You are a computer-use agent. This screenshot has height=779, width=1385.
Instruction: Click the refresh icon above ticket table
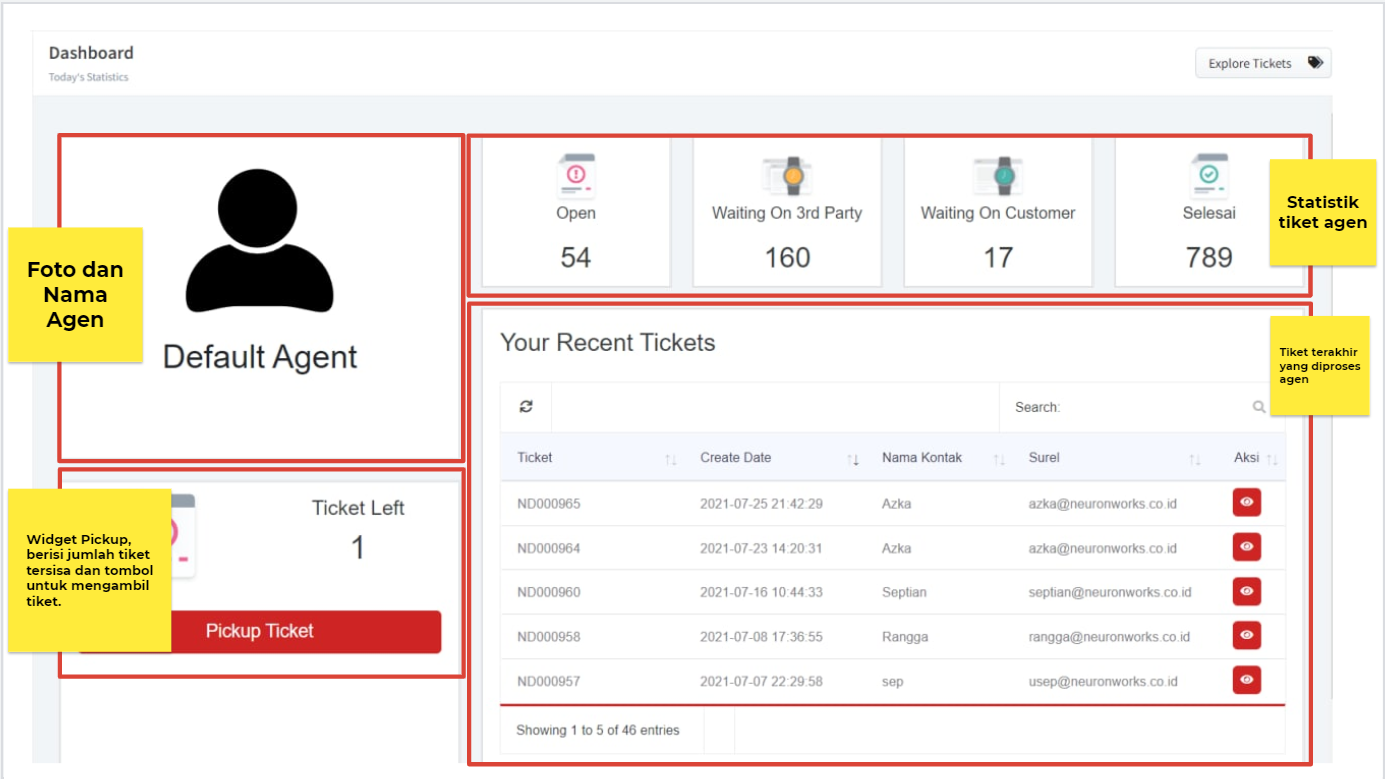tap(526, 407)
